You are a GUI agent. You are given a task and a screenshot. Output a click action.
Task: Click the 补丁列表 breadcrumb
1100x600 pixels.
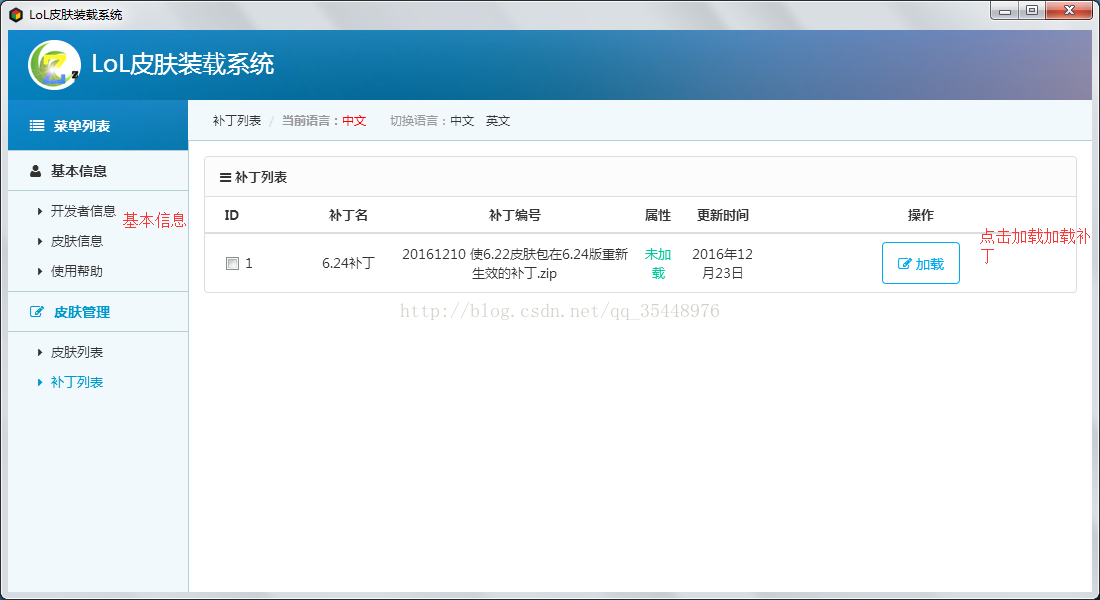coord(237,121)
